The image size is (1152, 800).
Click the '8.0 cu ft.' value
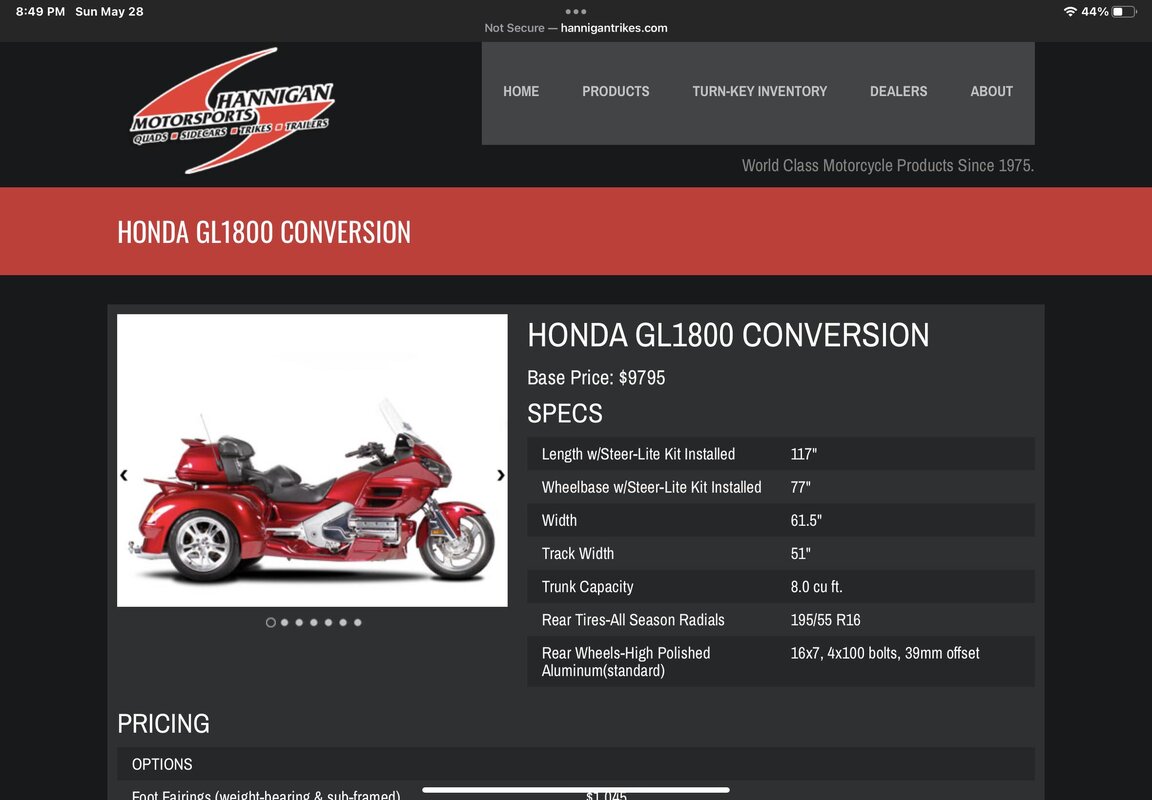tap(816, 586)
